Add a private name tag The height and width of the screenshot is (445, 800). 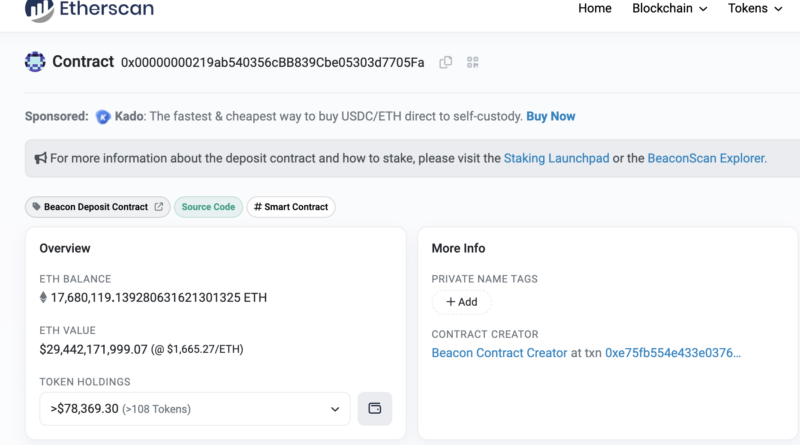click(461, 302)
